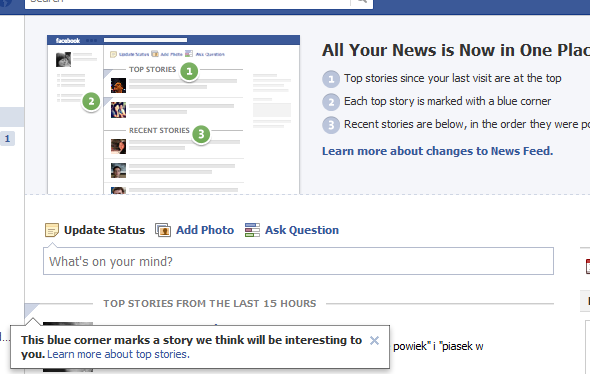Click the green number 1 marker
This screenshot has width=590, height=374.
click(x=189, y=71)
